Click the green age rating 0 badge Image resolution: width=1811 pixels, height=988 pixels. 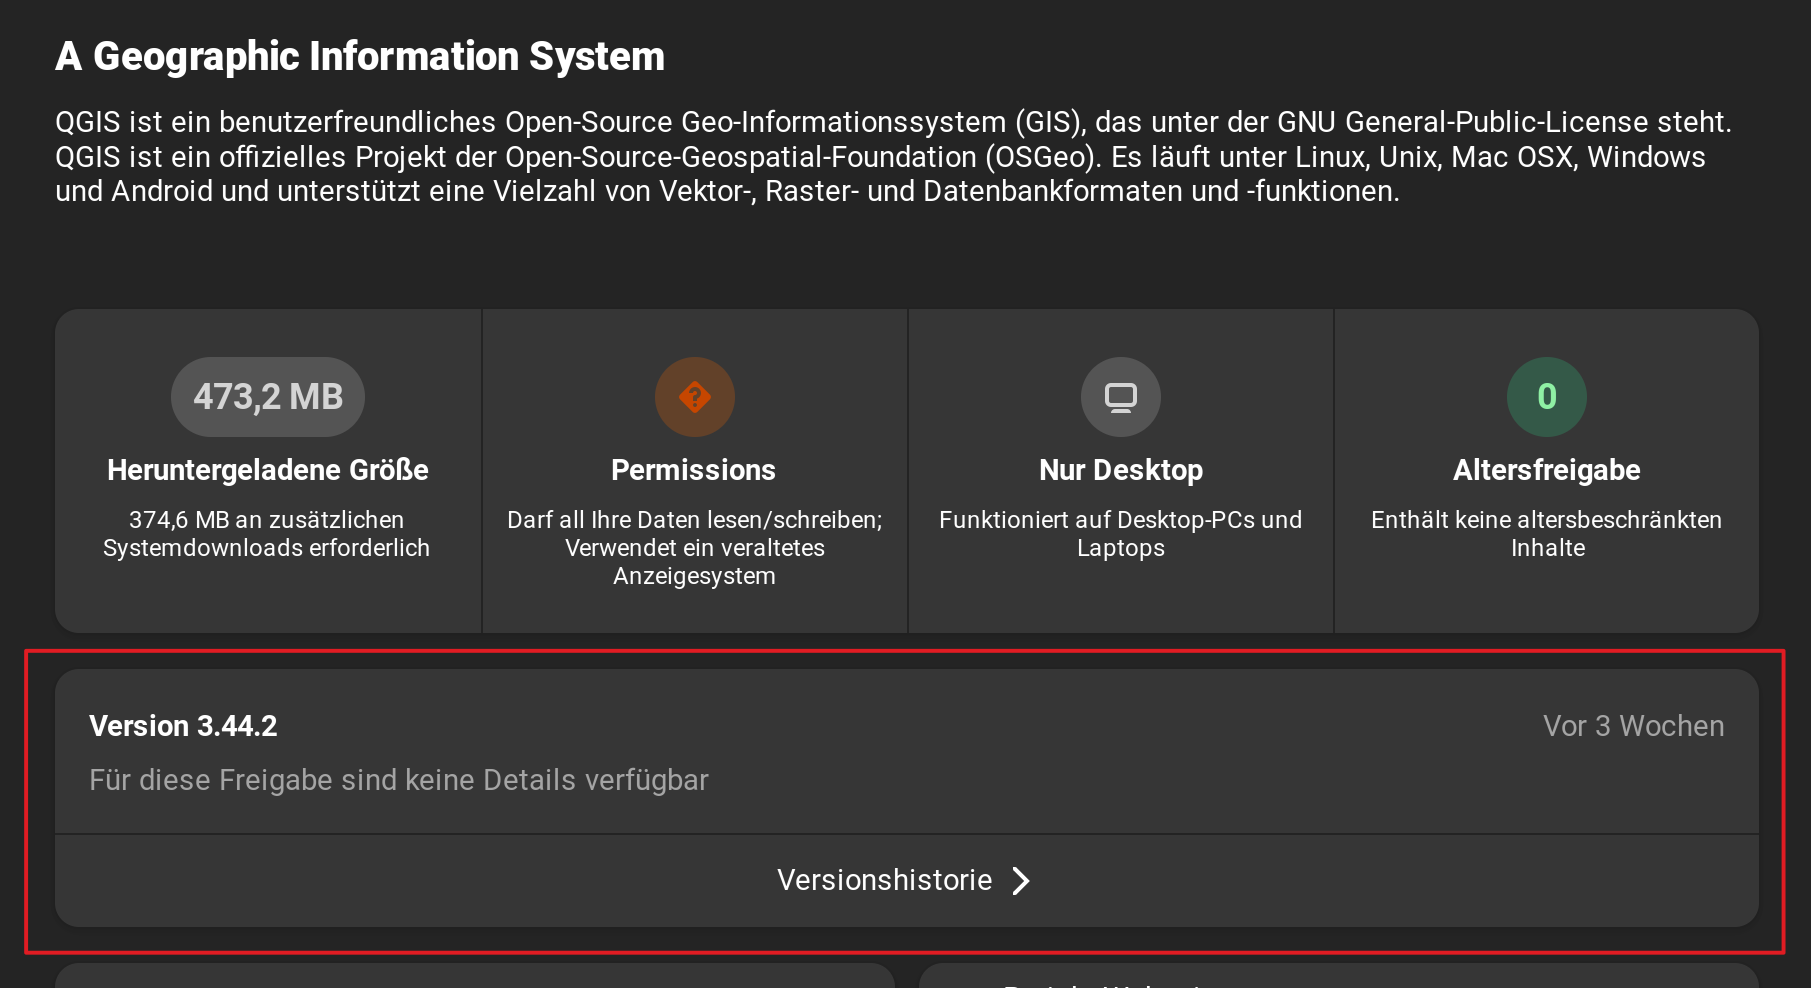[x=1546, y=397]
